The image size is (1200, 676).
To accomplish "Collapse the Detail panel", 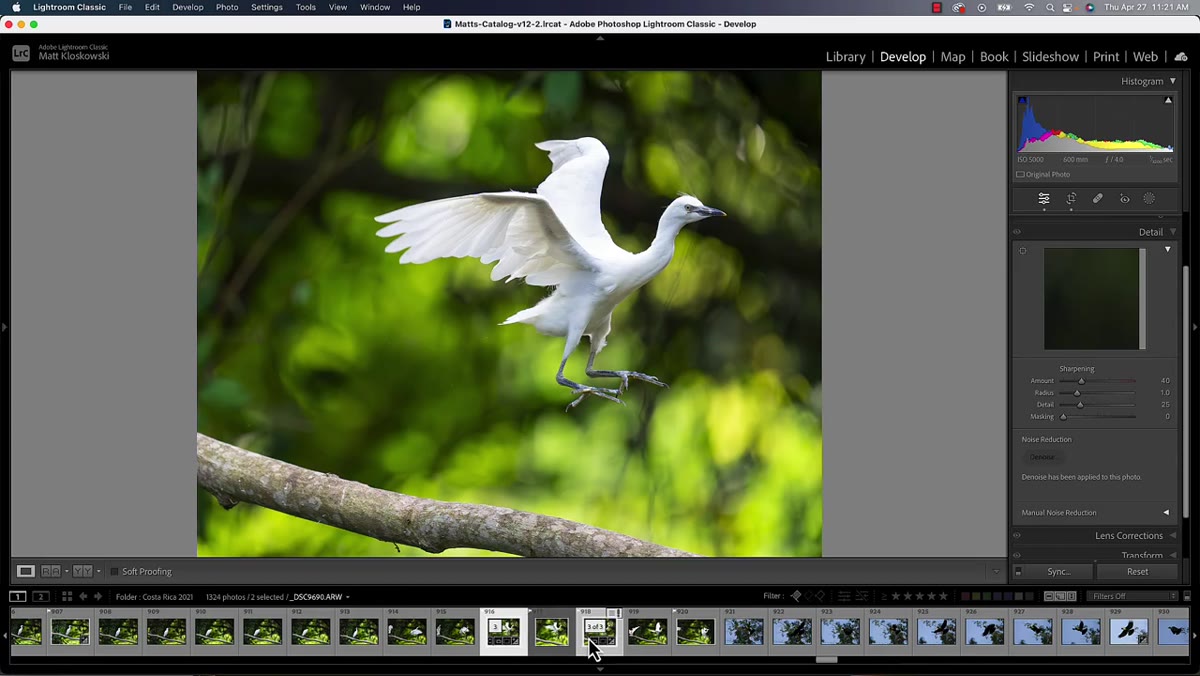I will click(1173, 232).
